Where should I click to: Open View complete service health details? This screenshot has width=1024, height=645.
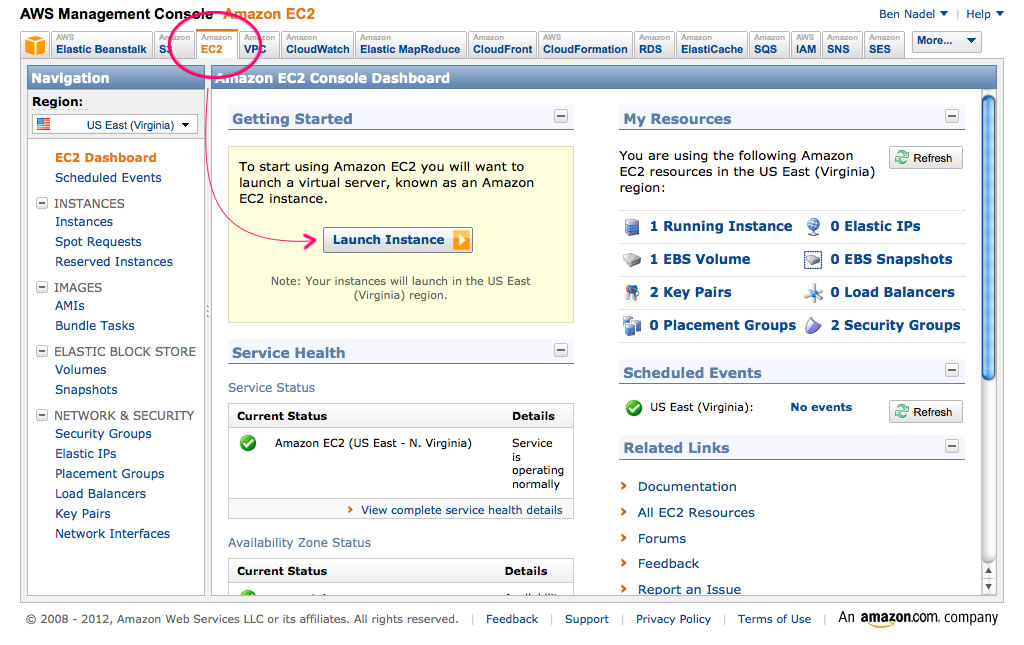pos(461,510)
